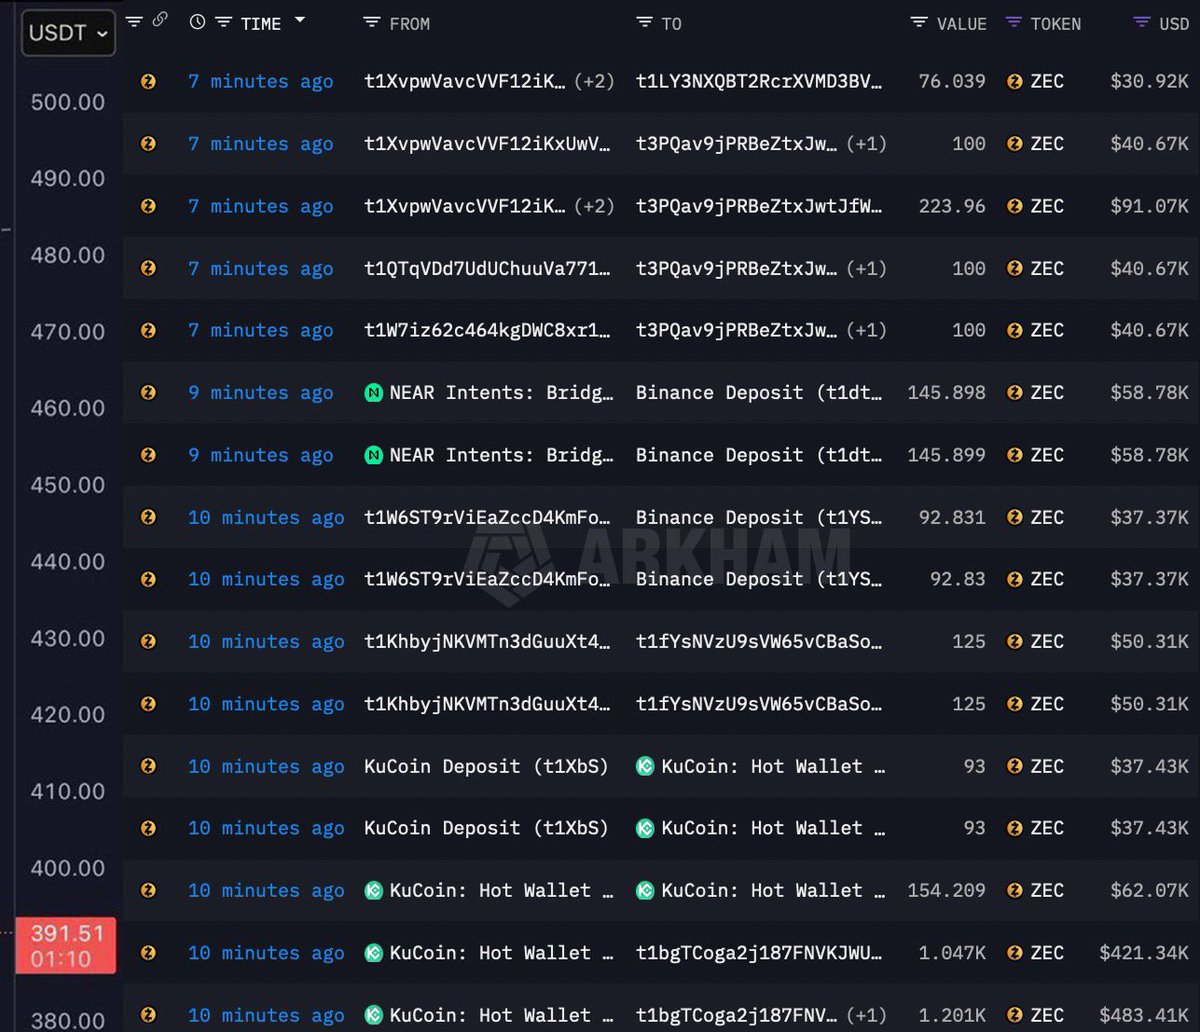Click the value 1.047K

[x=952, y=953]
